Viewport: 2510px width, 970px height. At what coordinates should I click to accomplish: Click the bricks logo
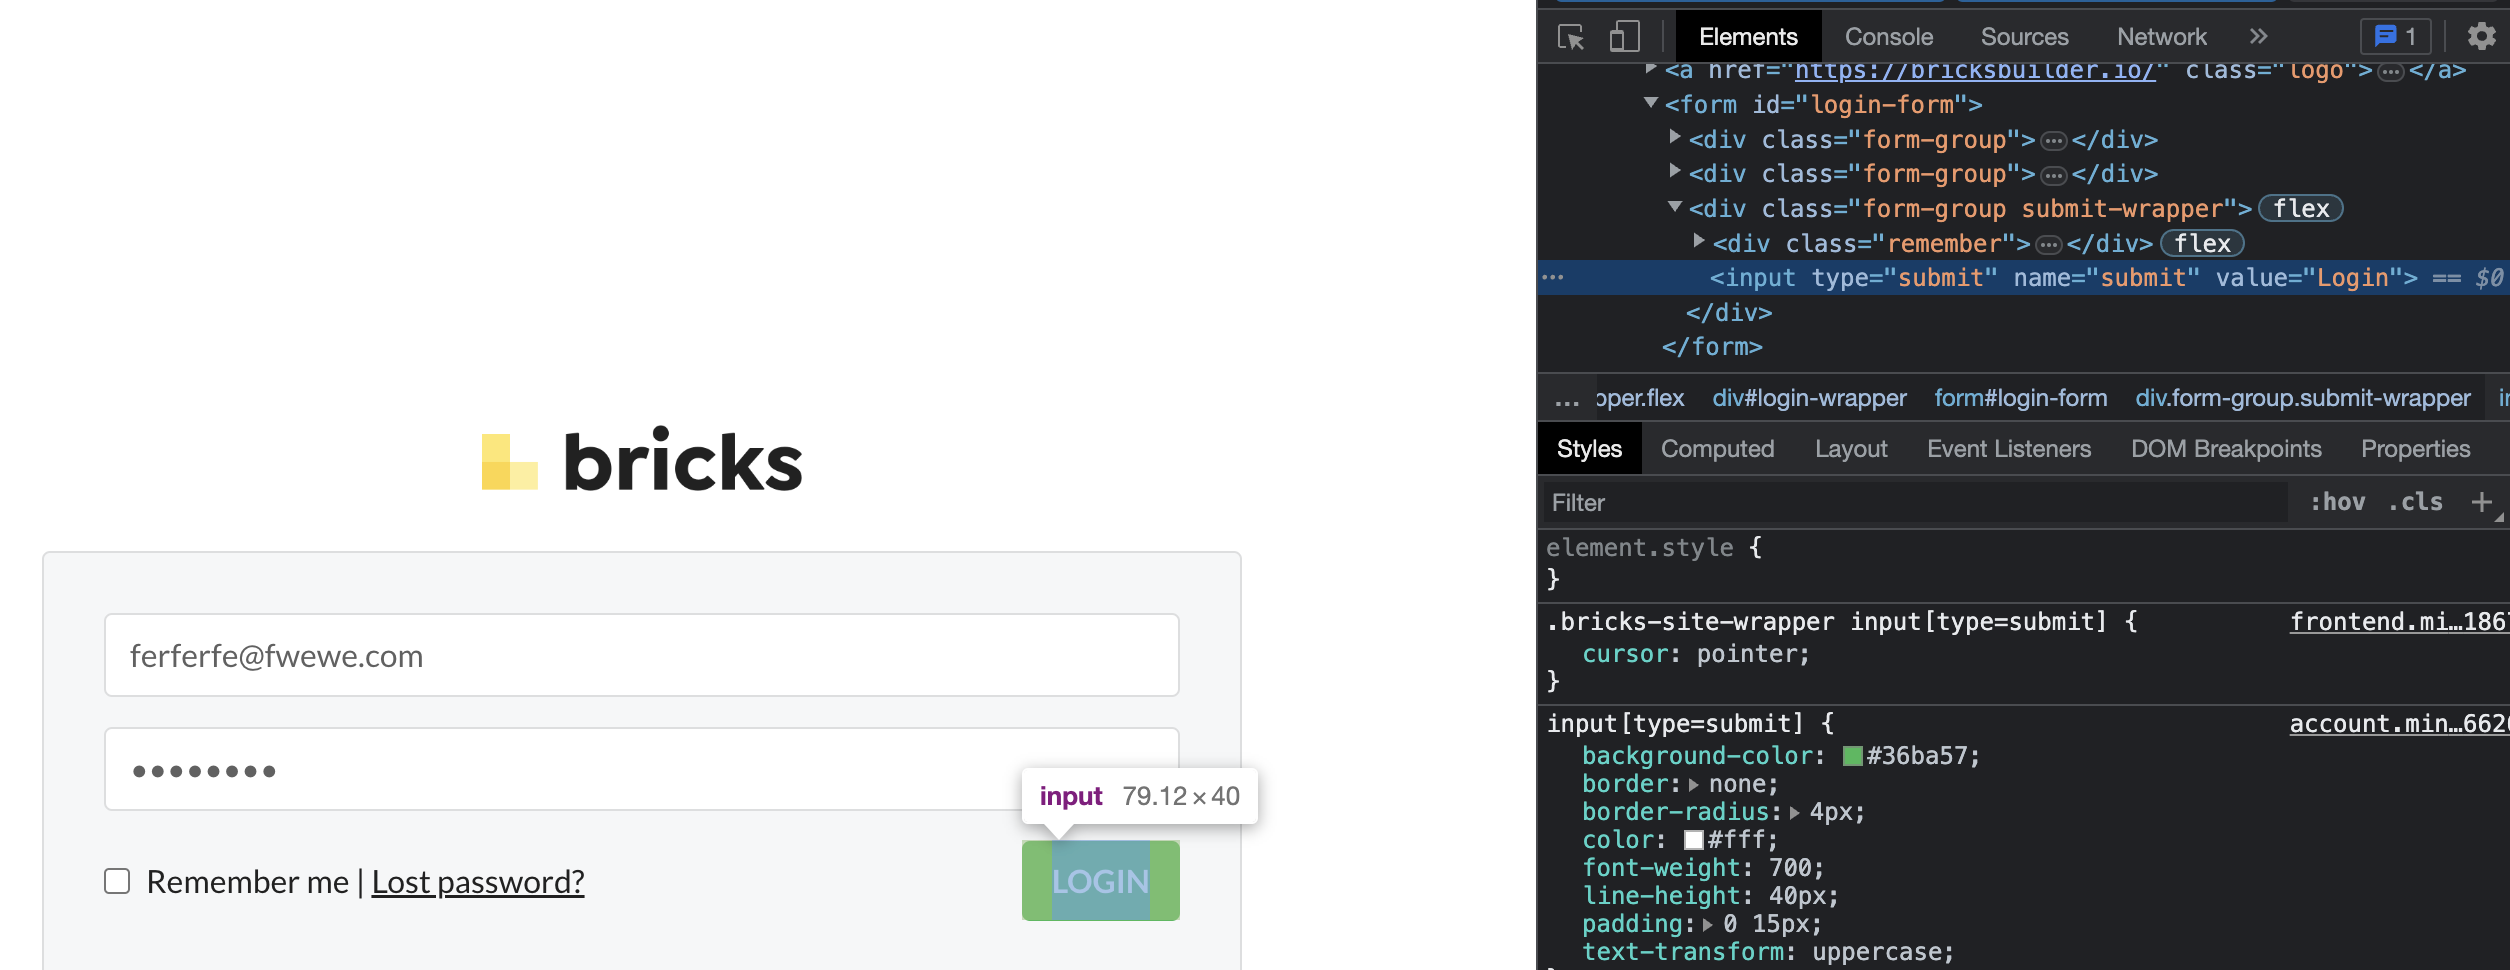tap(642, 462)
